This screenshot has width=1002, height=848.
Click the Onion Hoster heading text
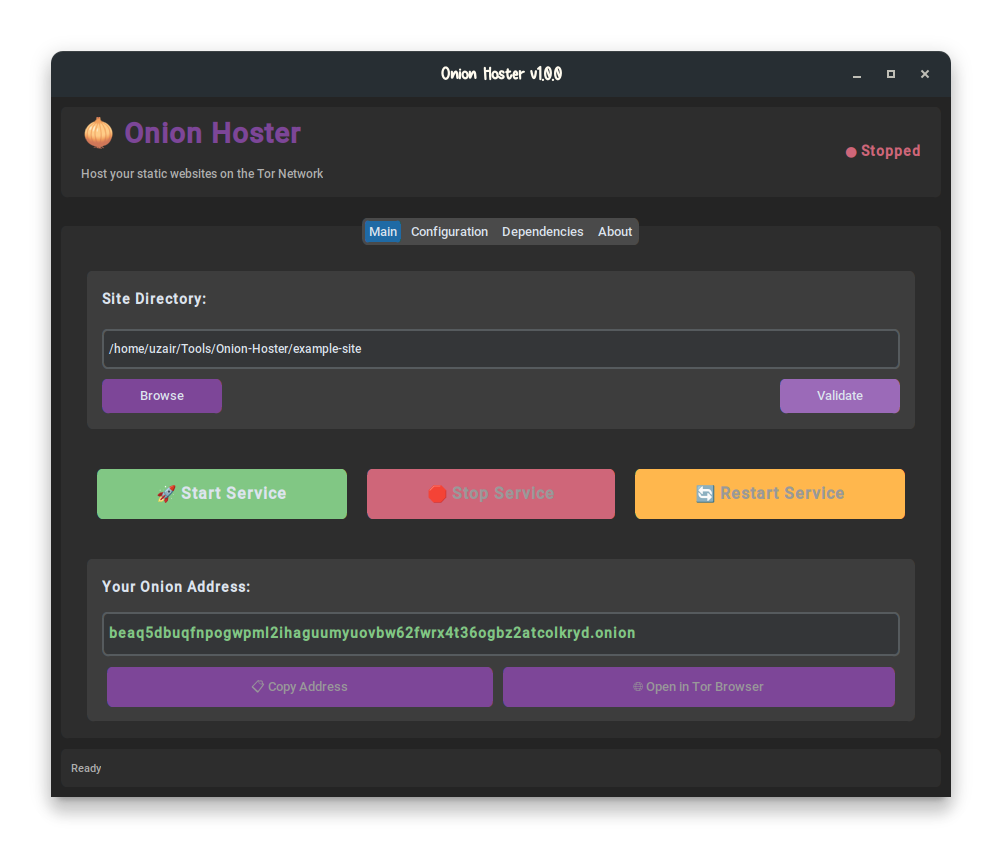click(212, 133)
